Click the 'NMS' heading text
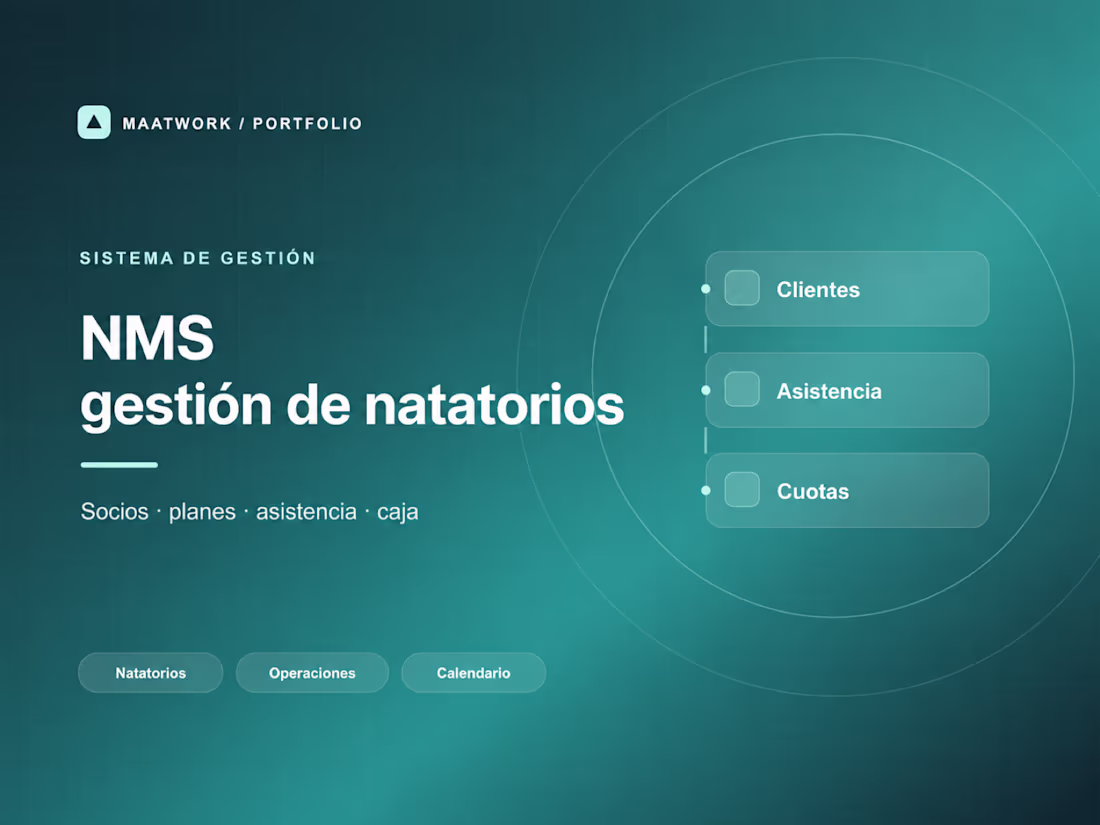The width and height of the screenshot is (1100, 825). coord(147,338)
